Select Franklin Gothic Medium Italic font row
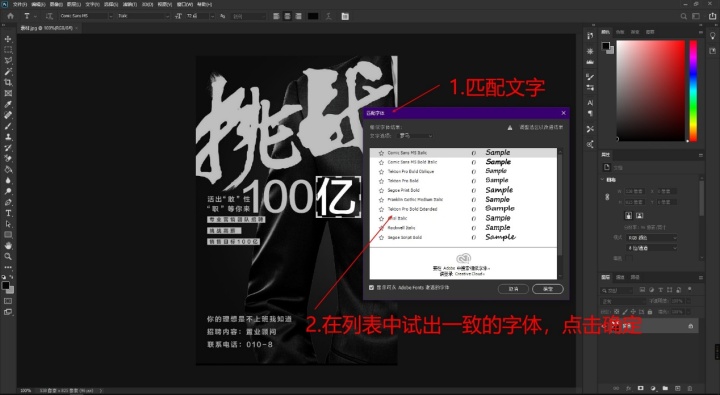Screen dimensions: 720x395 [463, 200]
